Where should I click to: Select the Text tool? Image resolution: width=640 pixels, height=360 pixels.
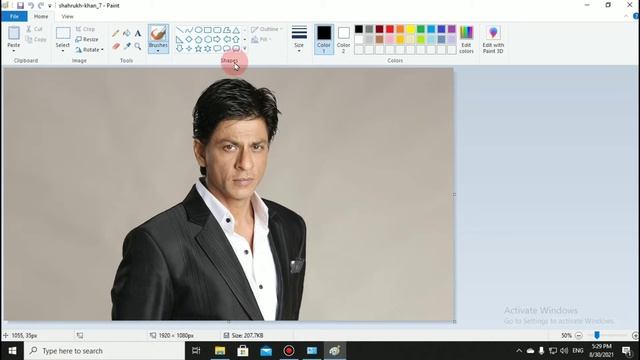tap(138, 33)
